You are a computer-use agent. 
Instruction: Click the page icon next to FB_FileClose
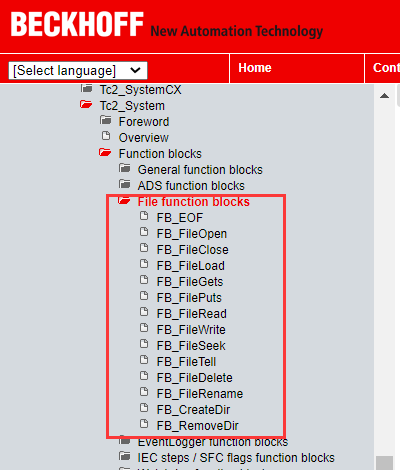pyautogui.click(x=144, y=248)
